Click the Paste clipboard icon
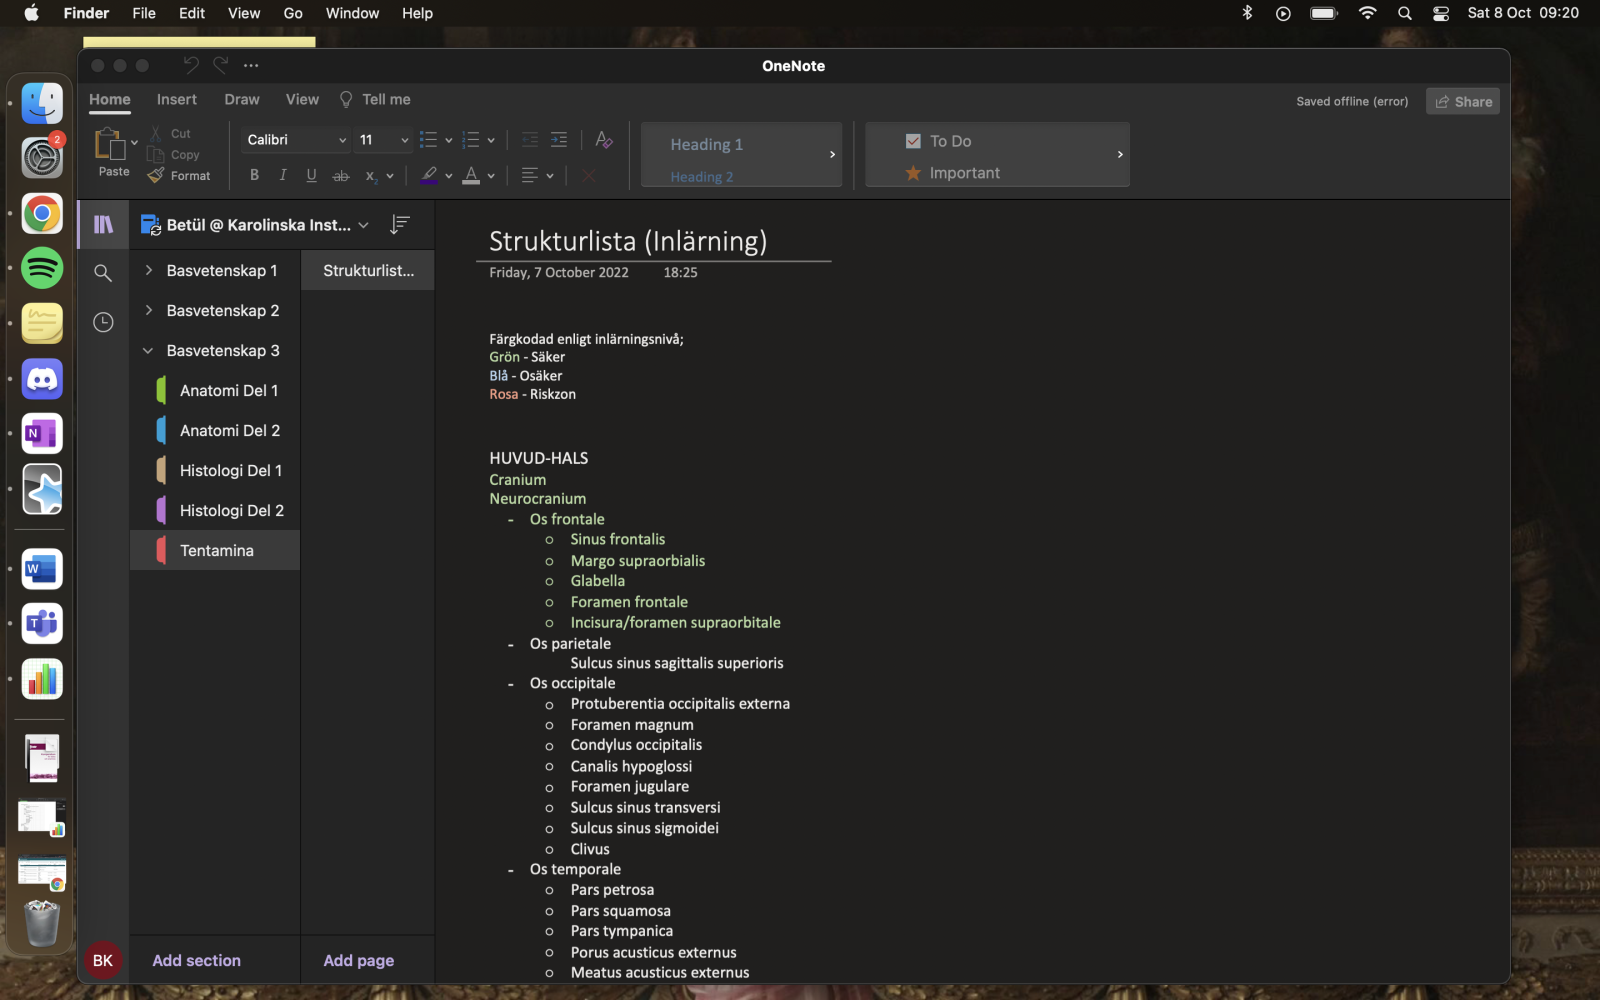 point(110,145)
